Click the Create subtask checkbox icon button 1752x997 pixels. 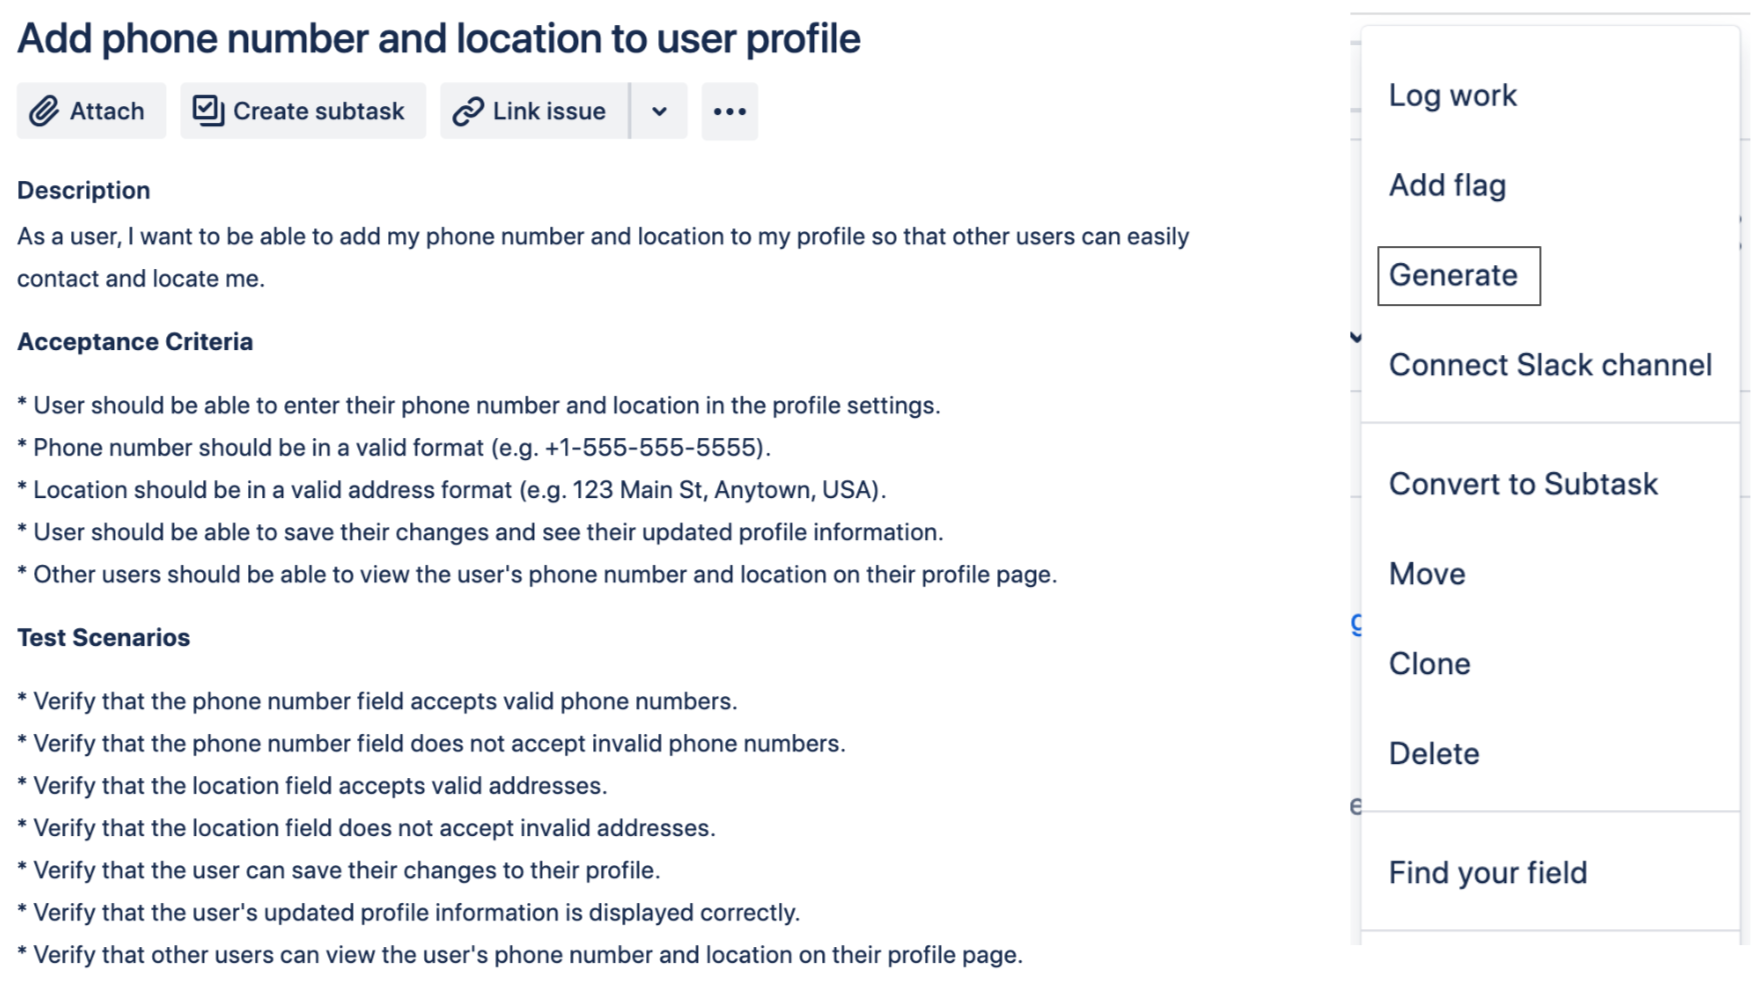[x=302, y=111]
